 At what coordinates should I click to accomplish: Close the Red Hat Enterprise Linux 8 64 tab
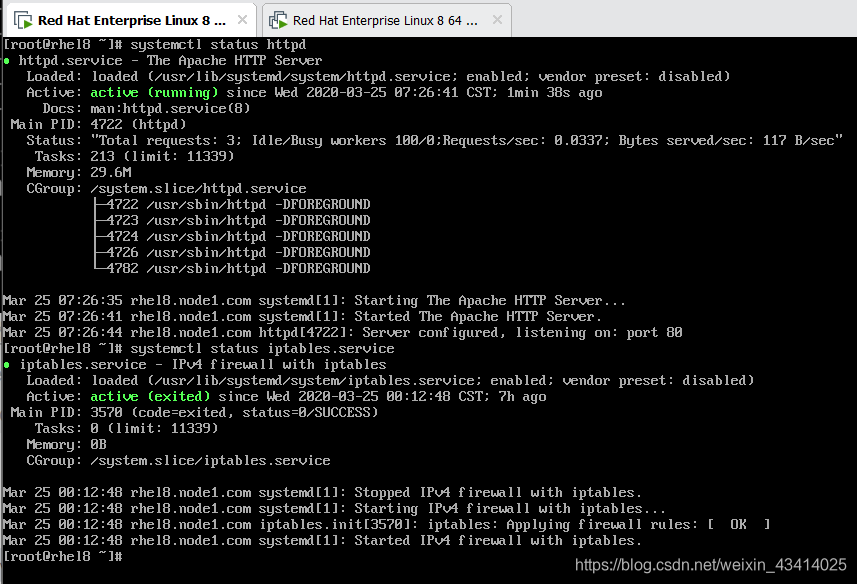(497, 20)
